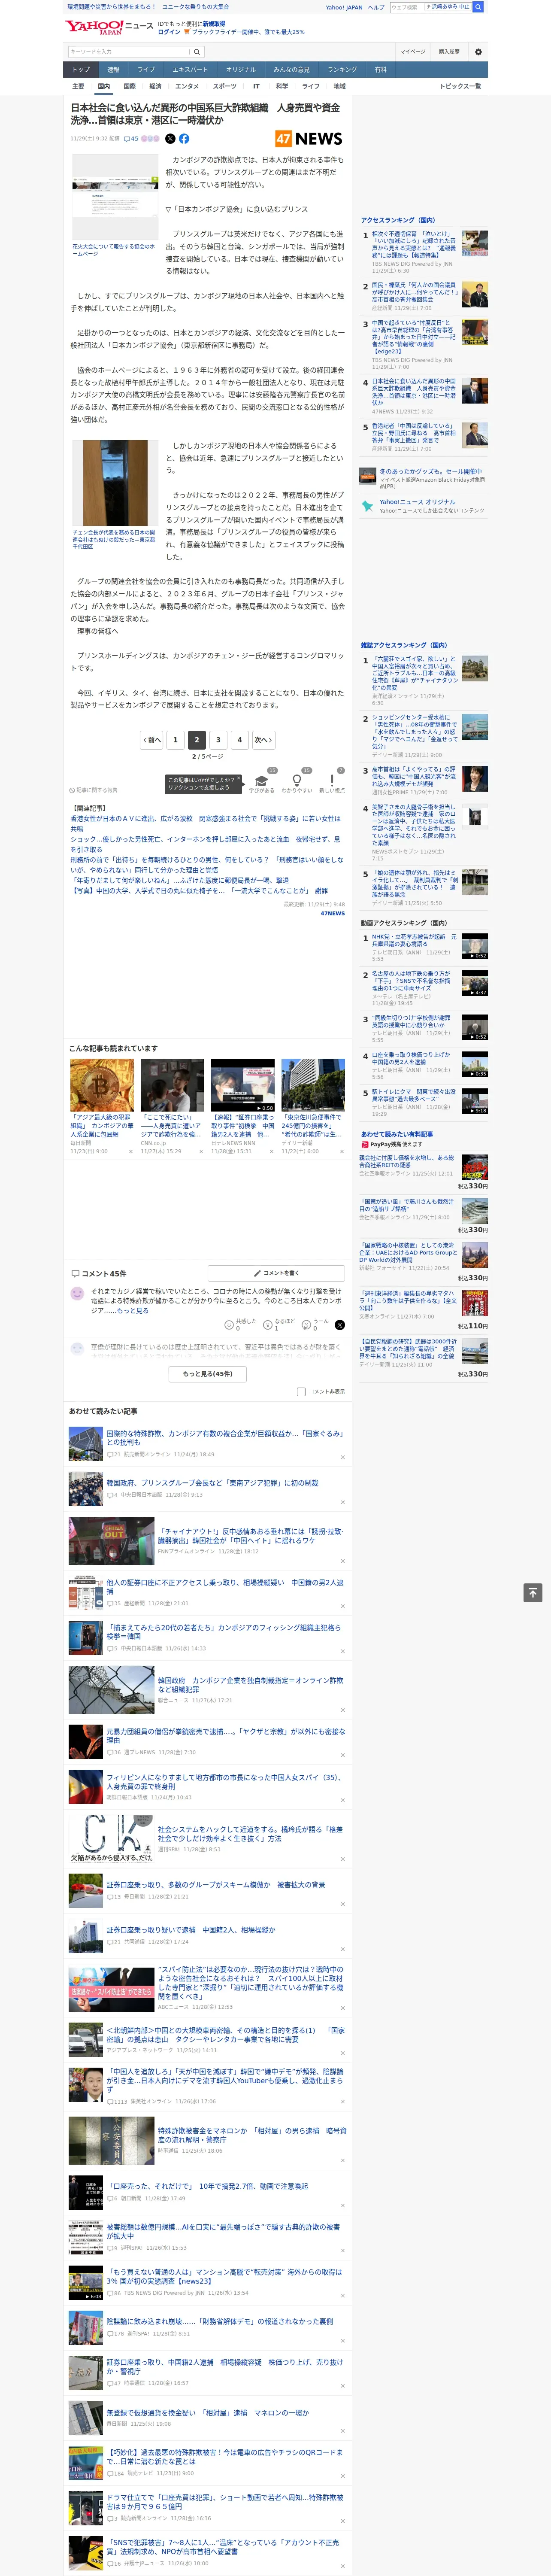Click the ヘルプ link in header

(x=375, y=7)
